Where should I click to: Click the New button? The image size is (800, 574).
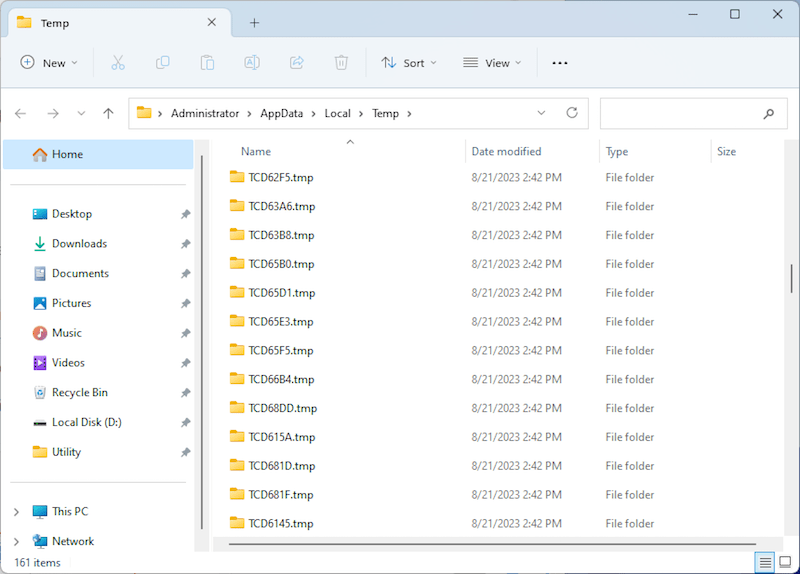[43, 63]
